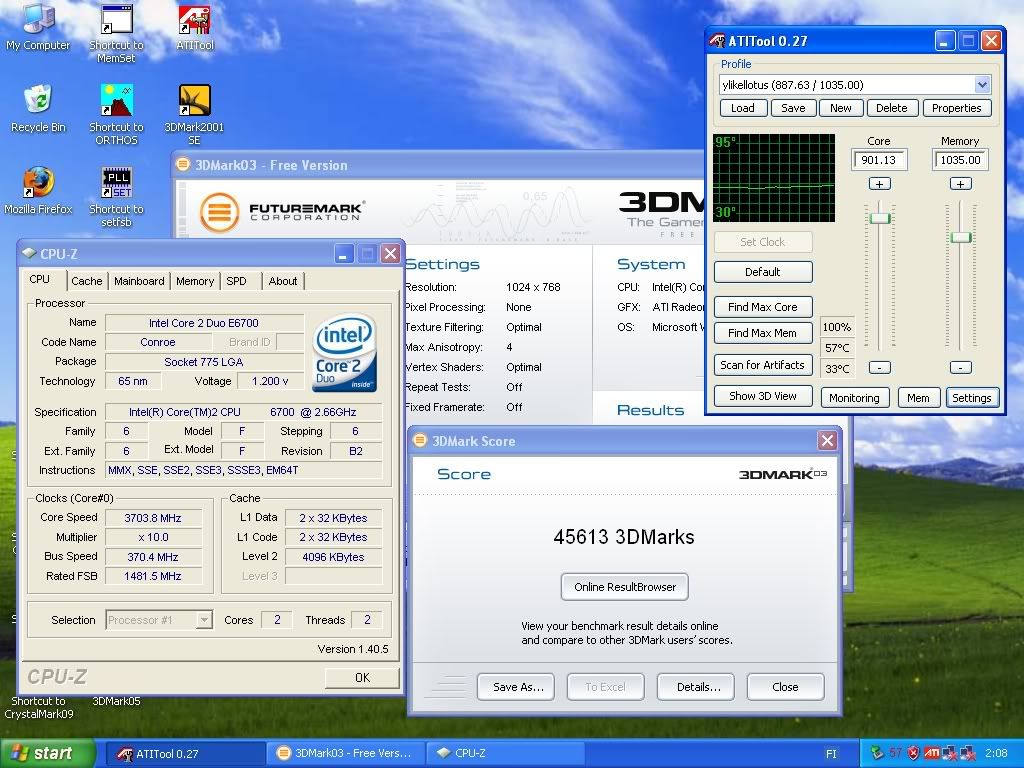Open Online ResultBrowser
This screenshot has width=1024, height=768.
(x=625, y=587)
